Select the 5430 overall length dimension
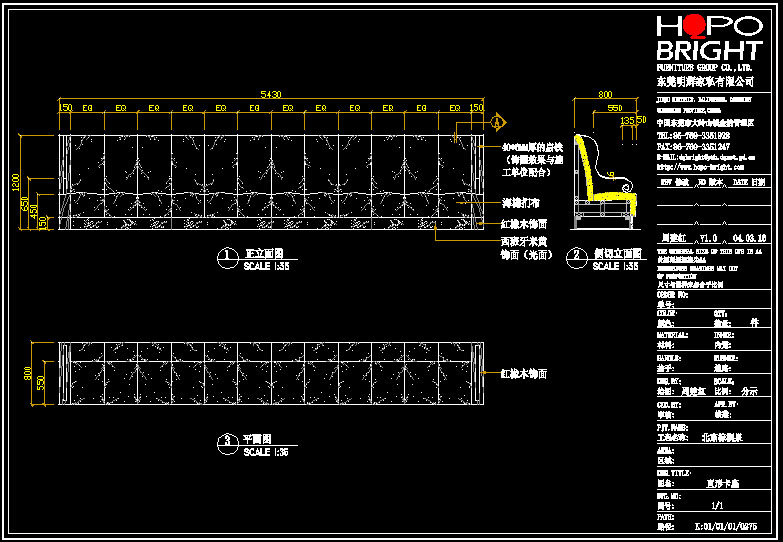This screenshot has height=542, width=783. tap(271, 94)
